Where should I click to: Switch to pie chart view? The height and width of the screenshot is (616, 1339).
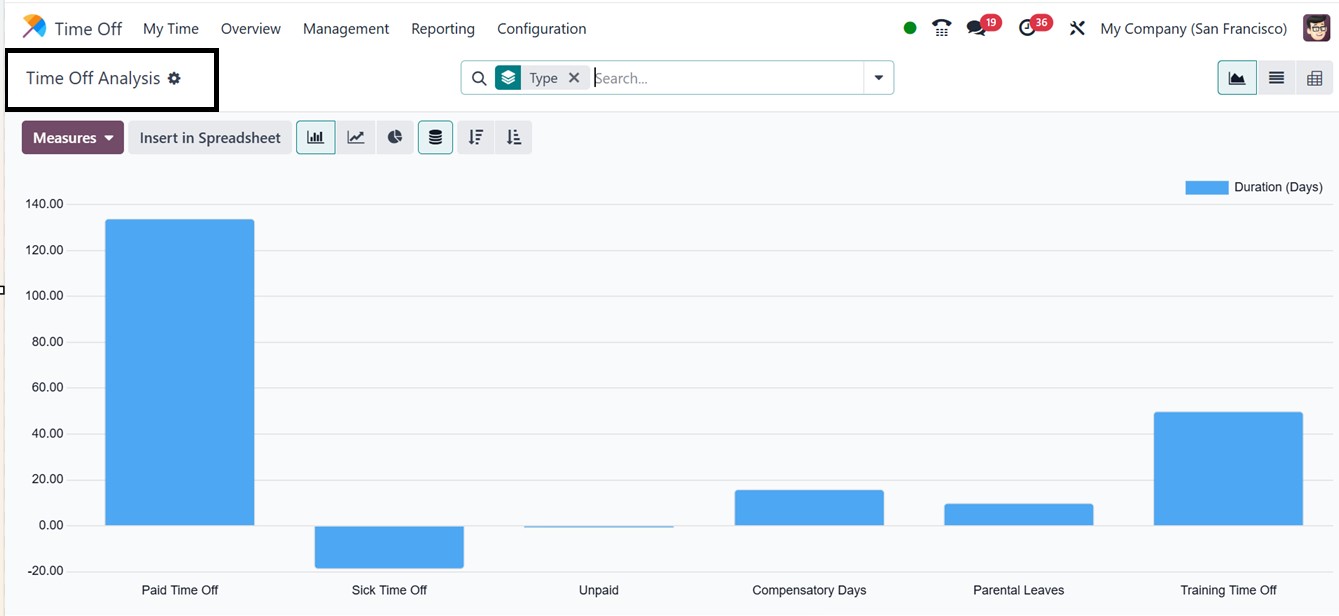pyautogui.click(x=395, y=138)
